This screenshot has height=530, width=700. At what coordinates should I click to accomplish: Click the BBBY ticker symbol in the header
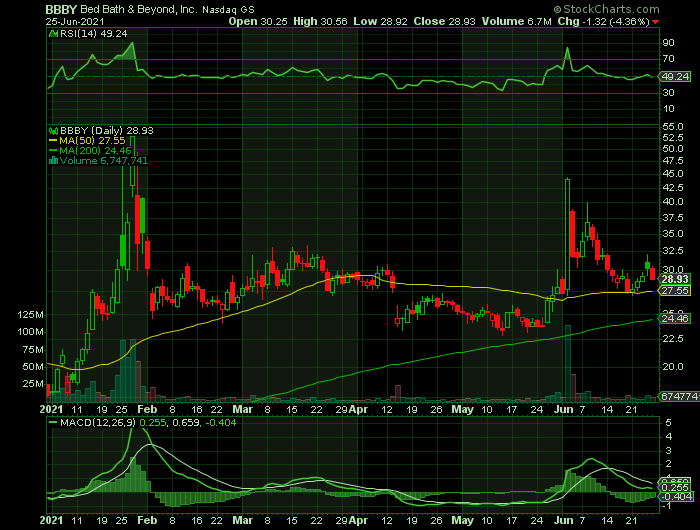[61, 9]
